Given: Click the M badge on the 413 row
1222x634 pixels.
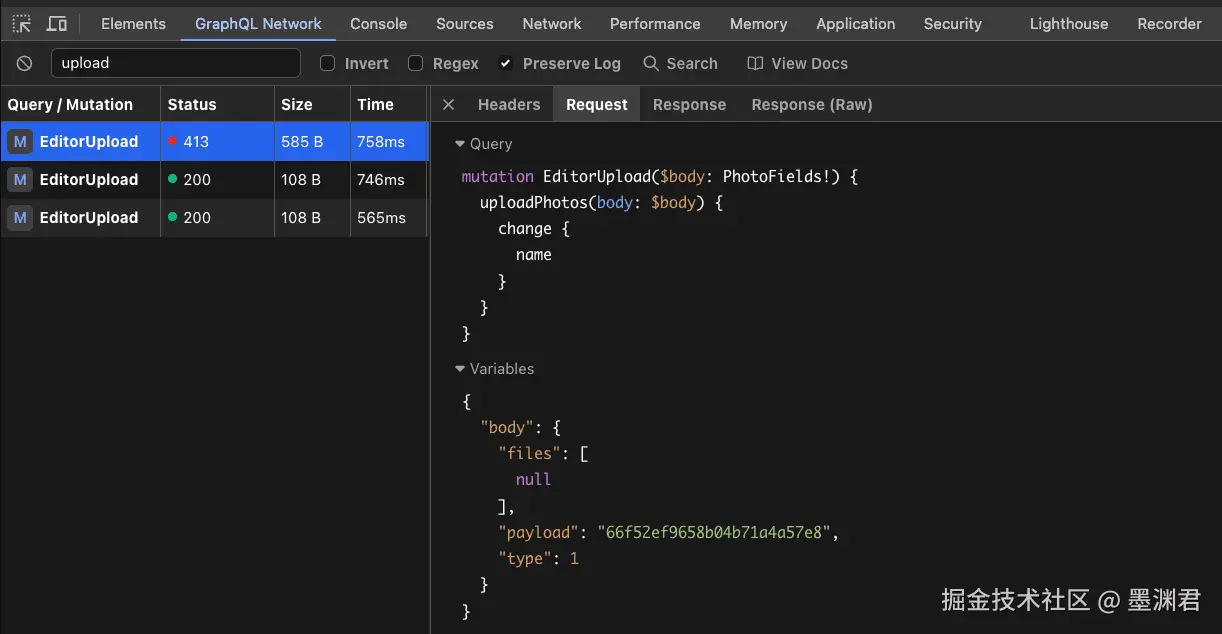Looking at the screenshot, I should click(20, 142).
